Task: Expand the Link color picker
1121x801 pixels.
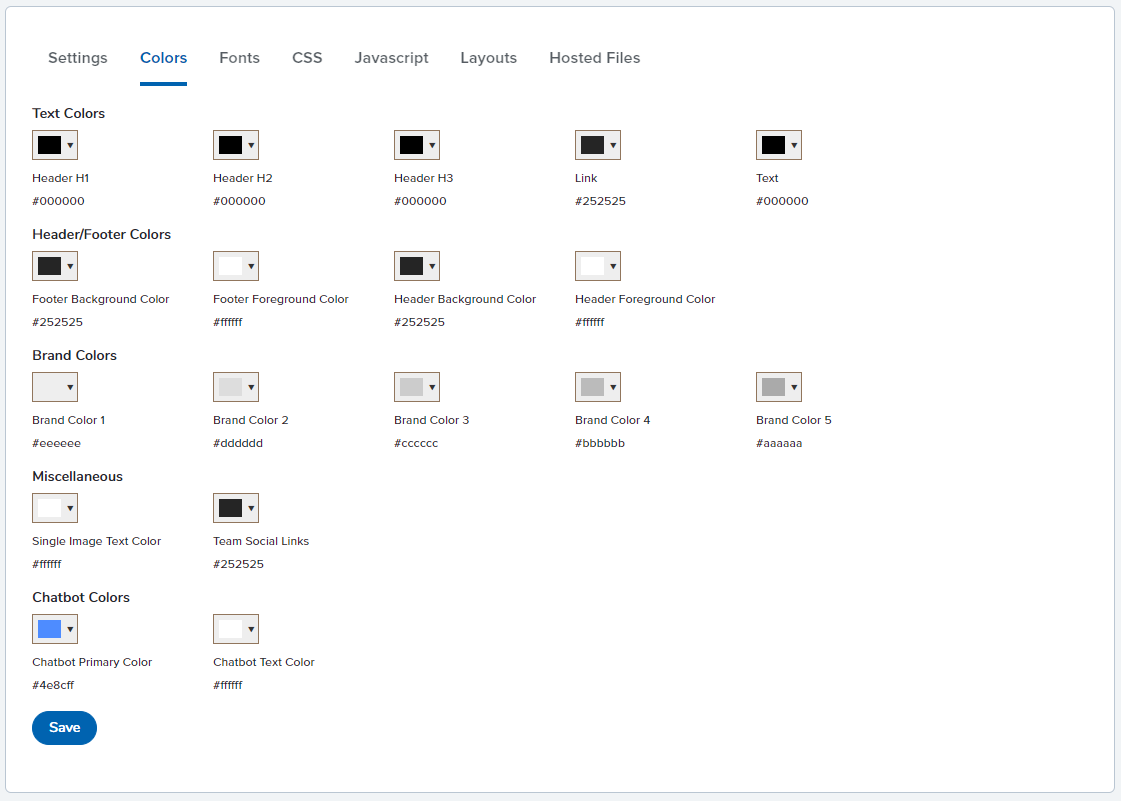Action: tap(598, 145)
